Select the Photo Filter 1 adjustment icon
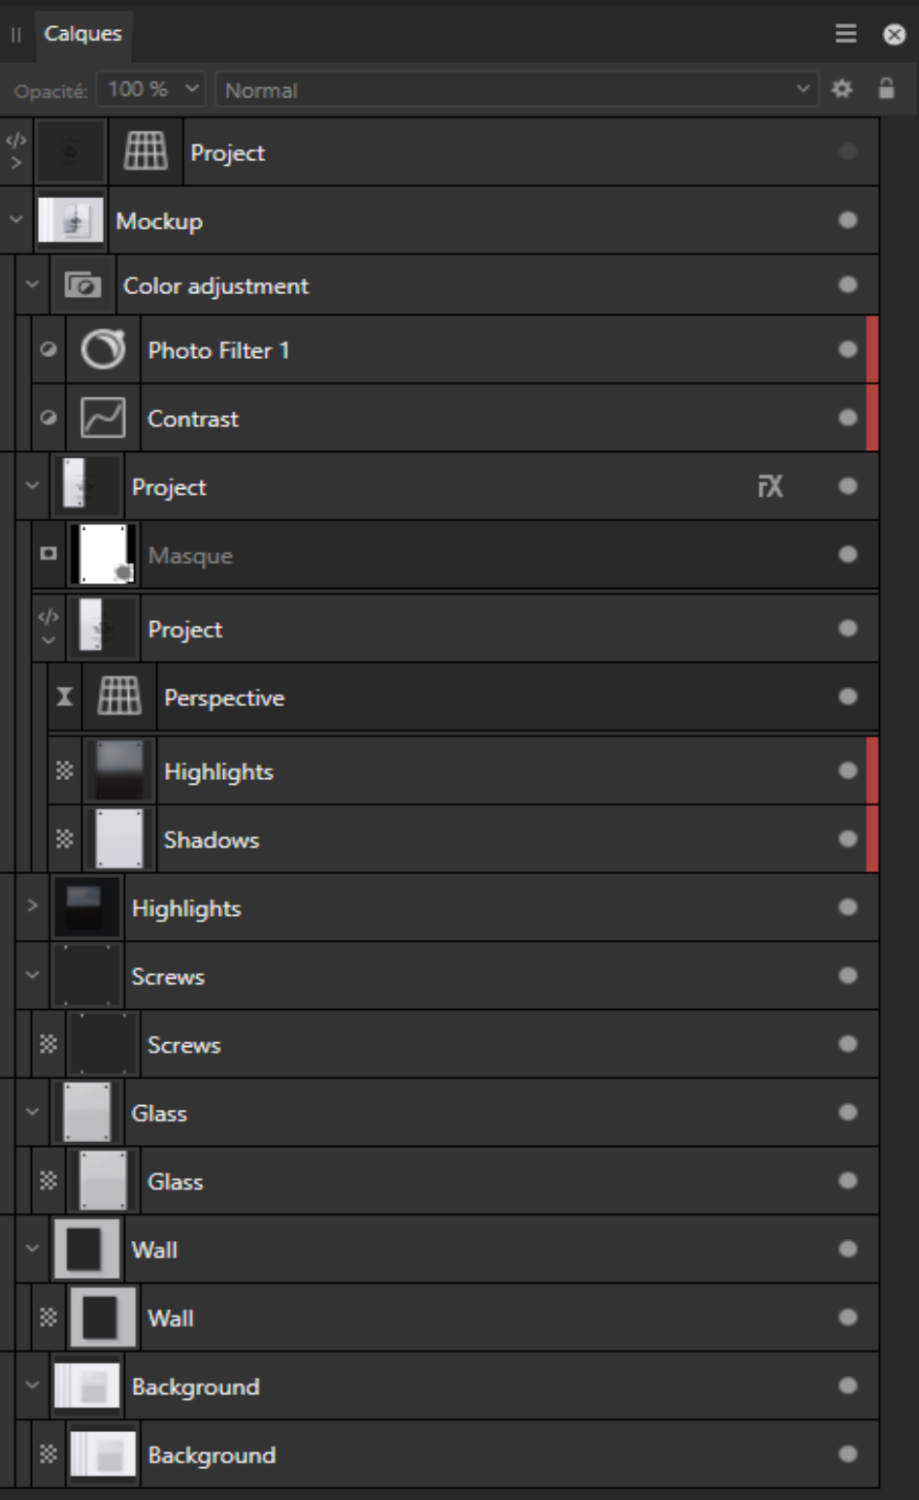Screen dimensions: 919x1500 pos(103,351)
